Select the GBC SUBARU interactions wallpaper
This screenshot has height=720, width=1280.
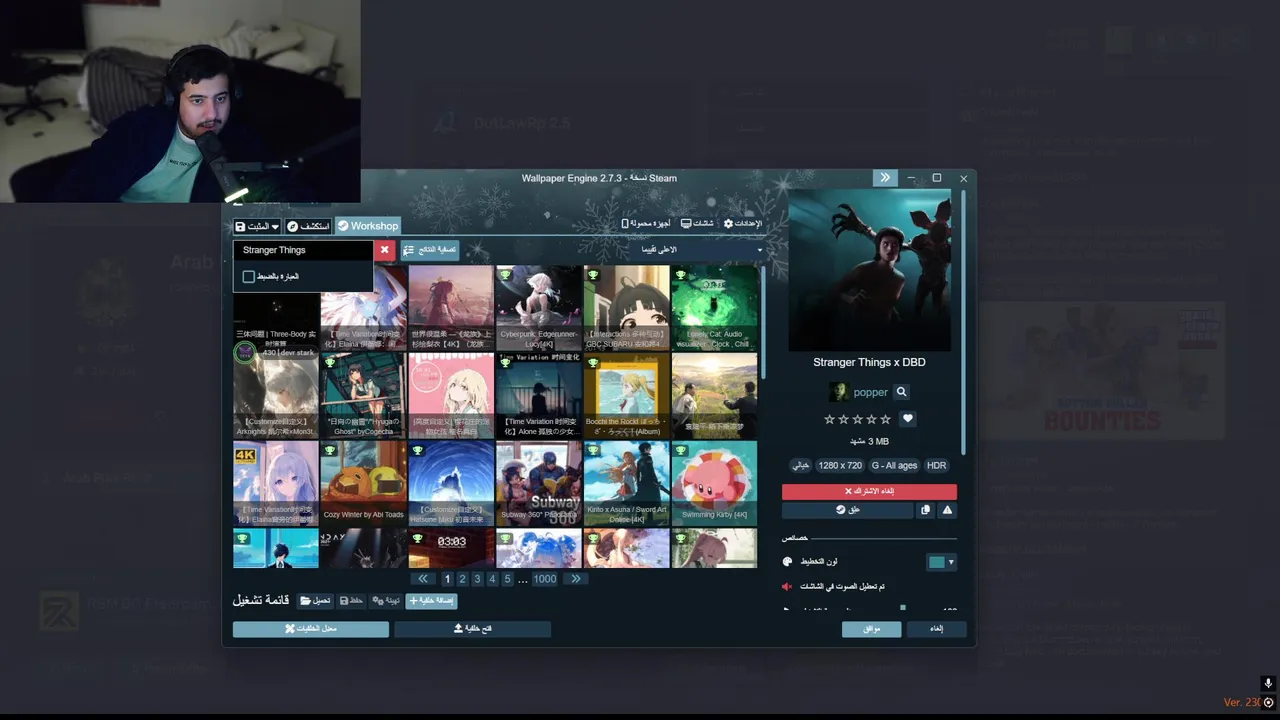[627, 308]
